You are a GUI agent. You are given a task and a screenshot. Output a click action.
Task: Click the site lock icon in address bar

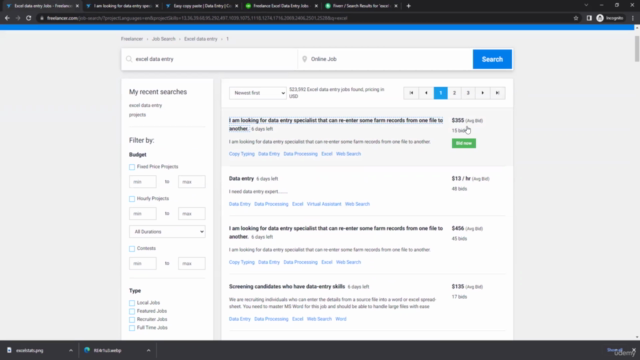(x=42, y=18)
